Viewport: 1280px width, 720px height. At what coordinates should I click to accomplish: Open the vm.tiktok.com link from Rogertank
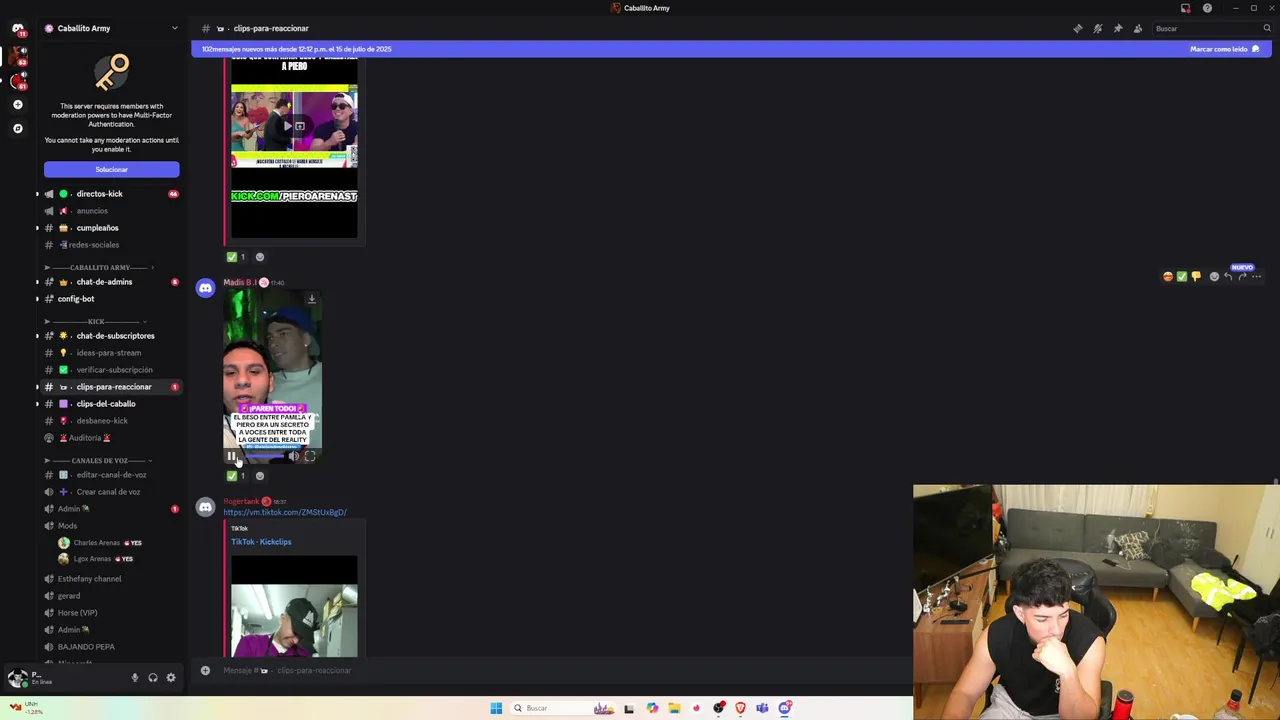[285, 512]
